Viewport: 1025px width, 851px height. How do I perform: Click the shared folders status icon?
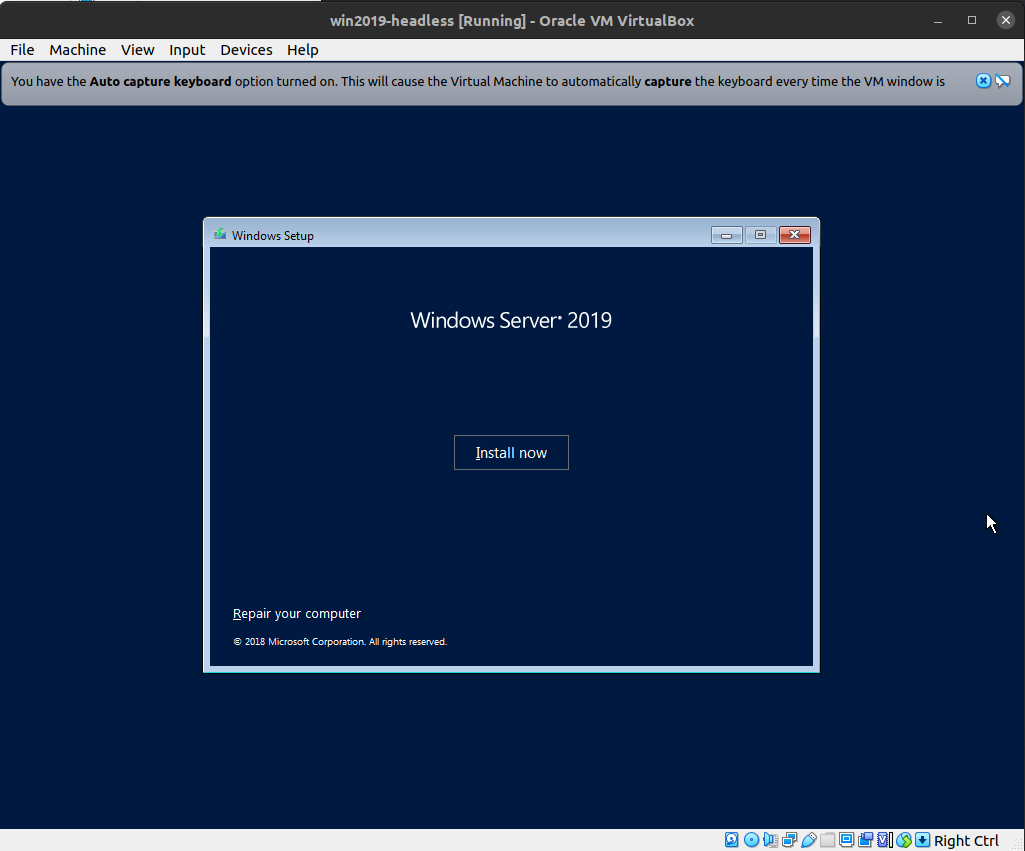coord(828,840)
